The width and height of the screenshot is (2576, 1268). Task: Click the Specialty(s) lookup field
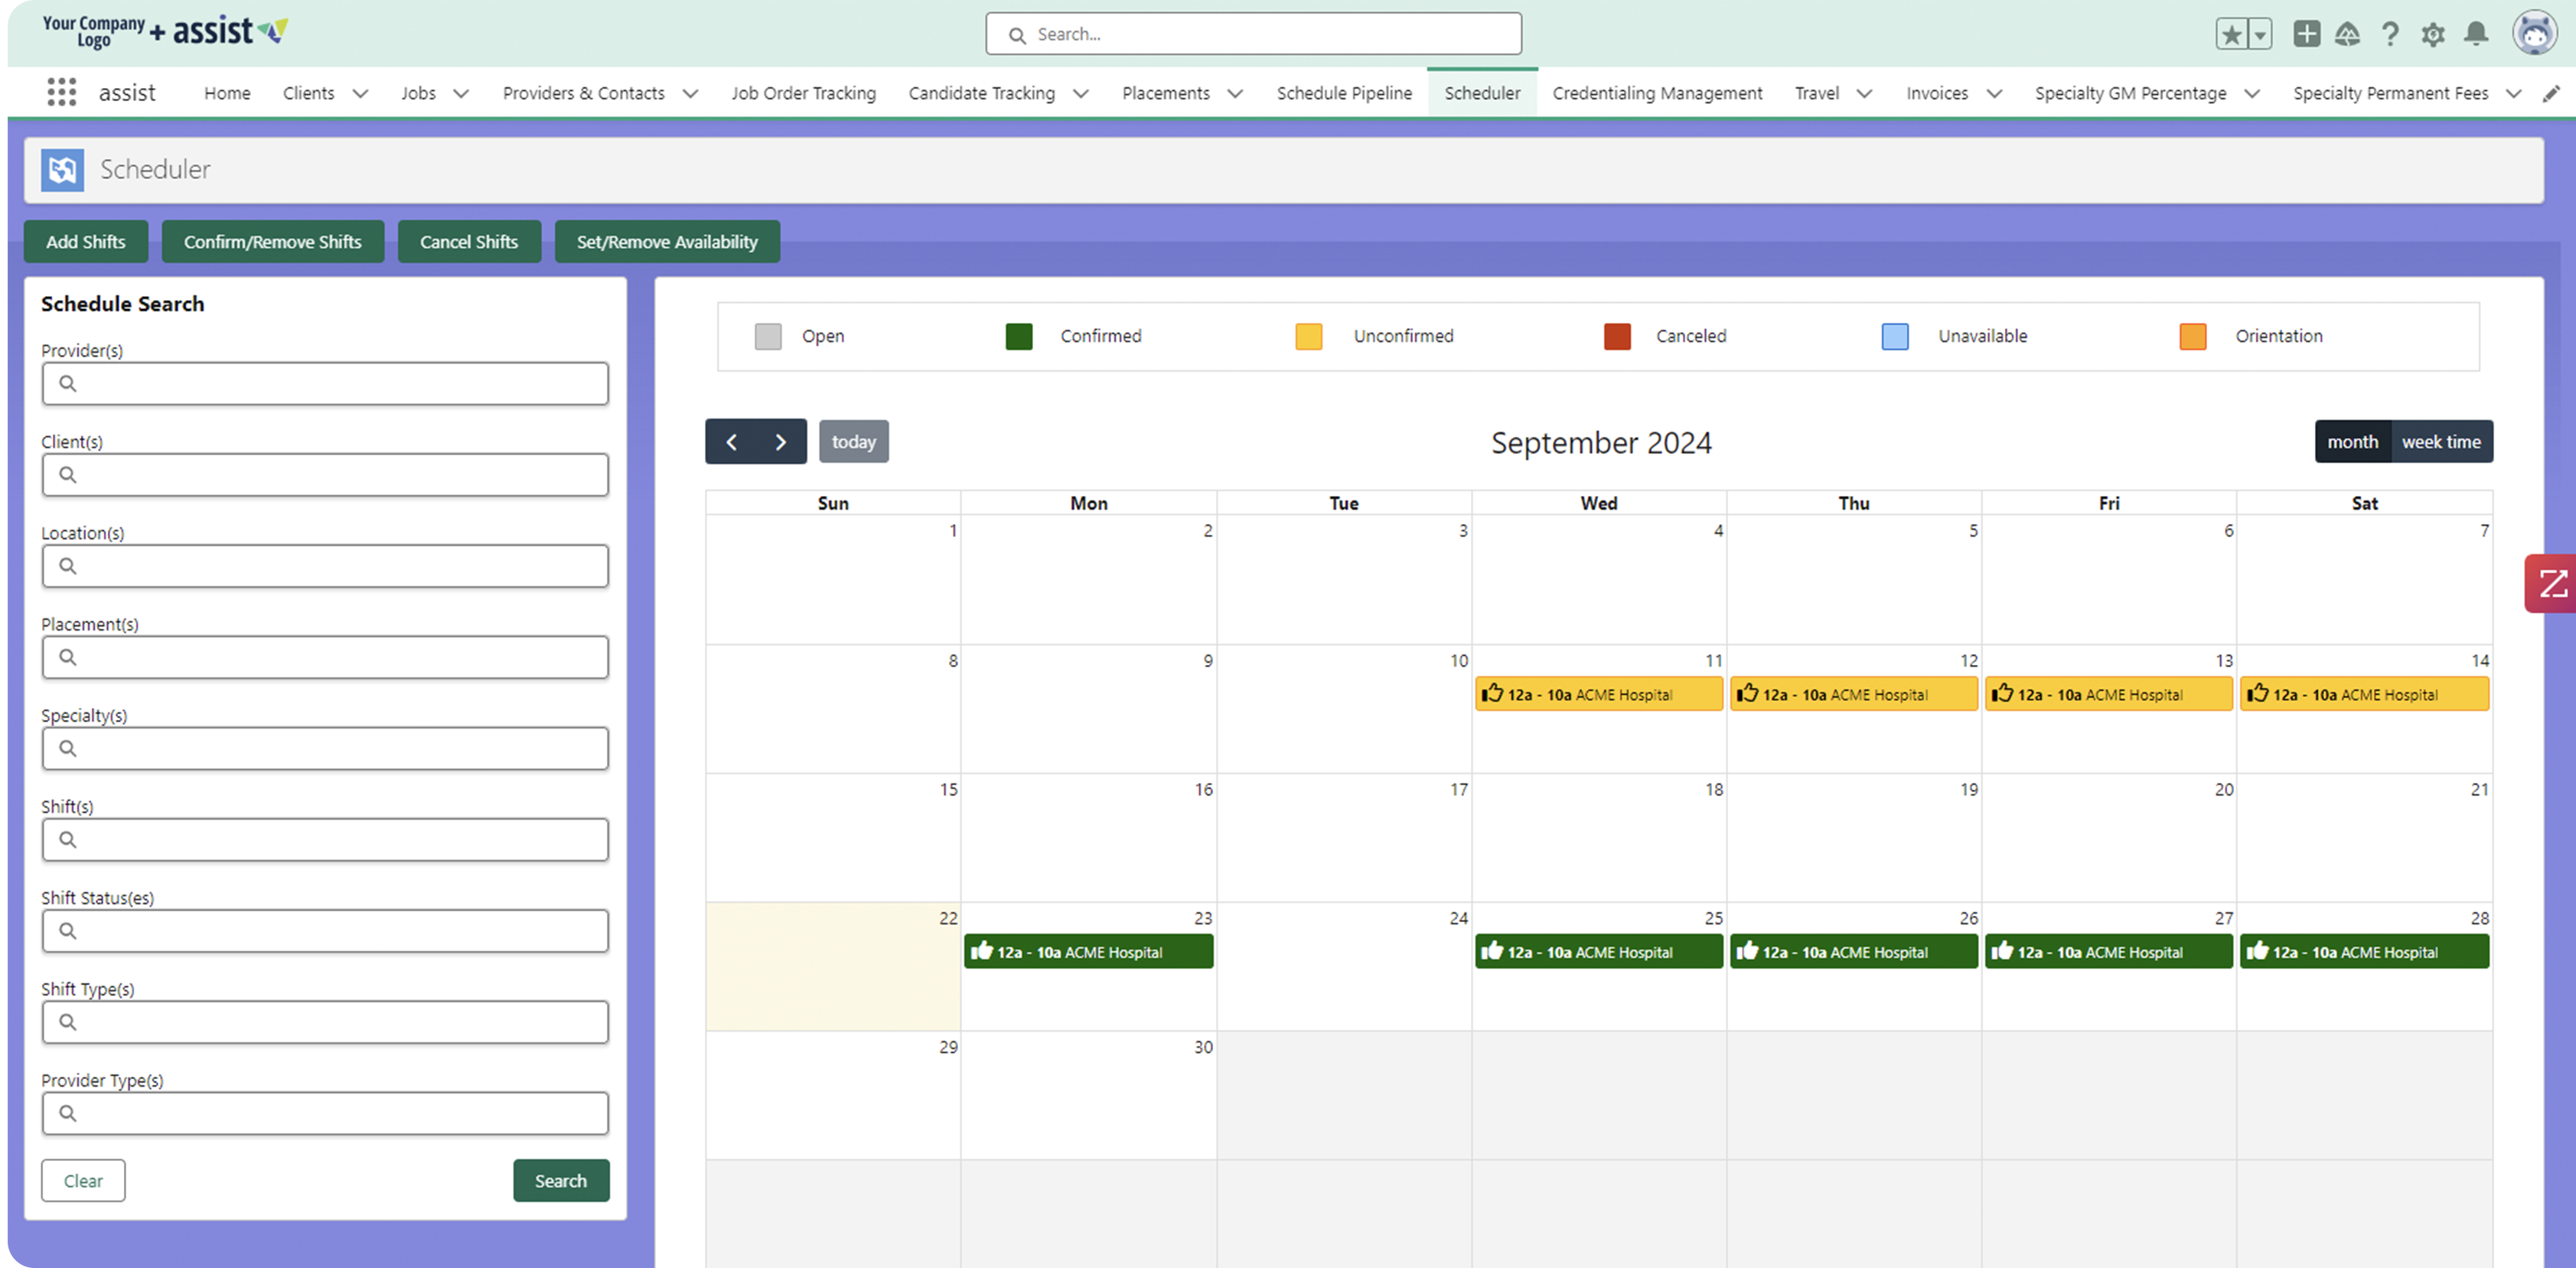point(325,748)
